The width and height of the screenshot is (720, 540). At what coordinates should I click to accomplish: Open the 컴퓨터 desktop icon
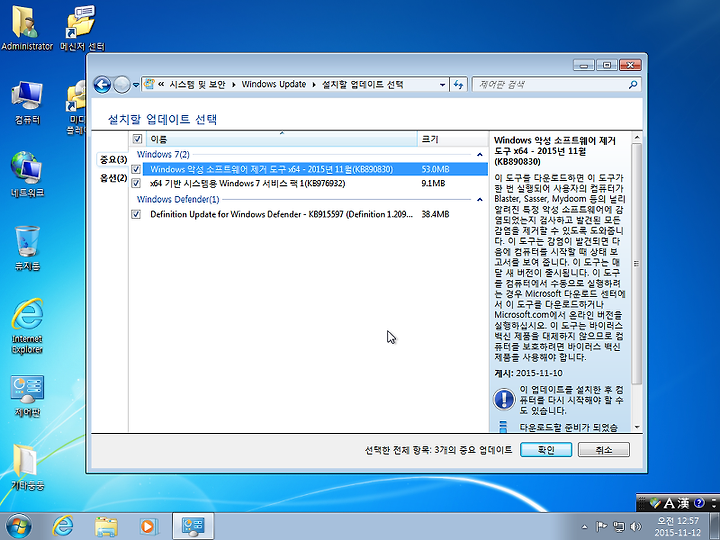pos(27,102)
